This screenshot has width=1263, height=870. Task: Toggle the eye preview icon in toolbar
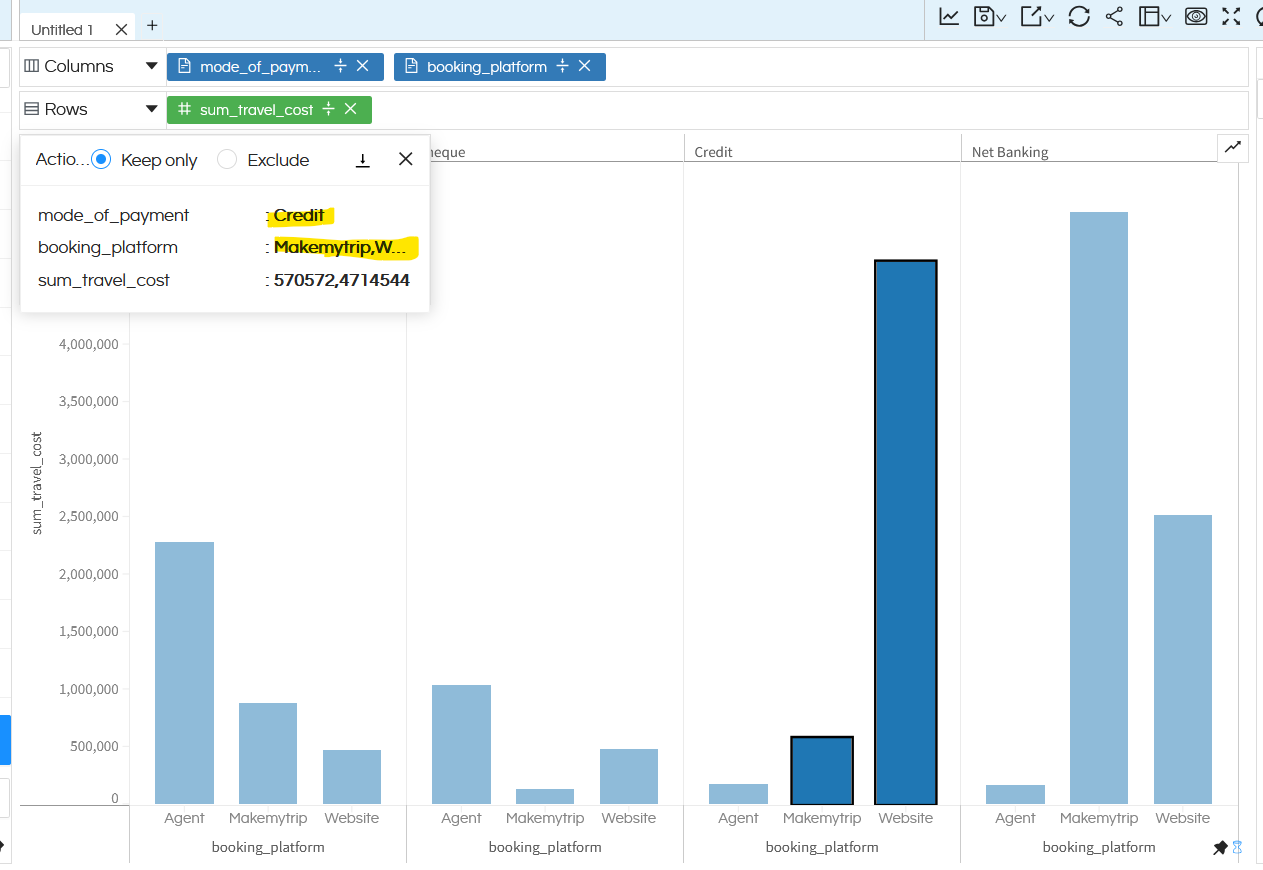pyautogui.click(x=1195, y=16)
